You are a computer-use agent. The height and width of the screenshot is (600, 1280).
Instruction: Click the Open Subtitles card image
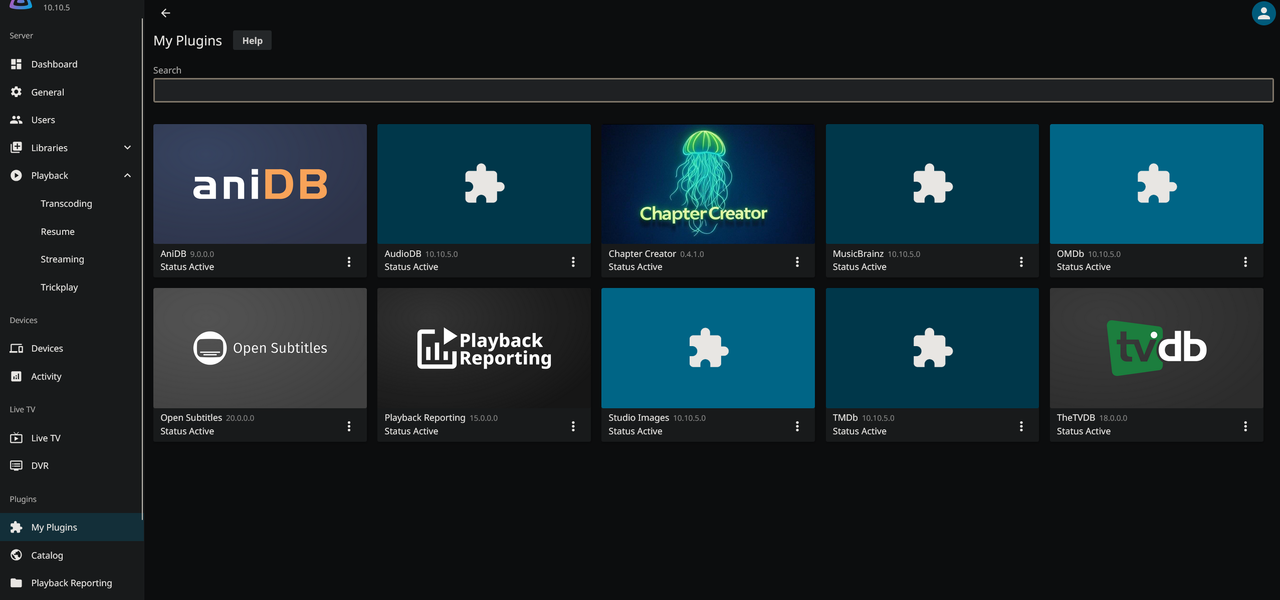[260, 348]
